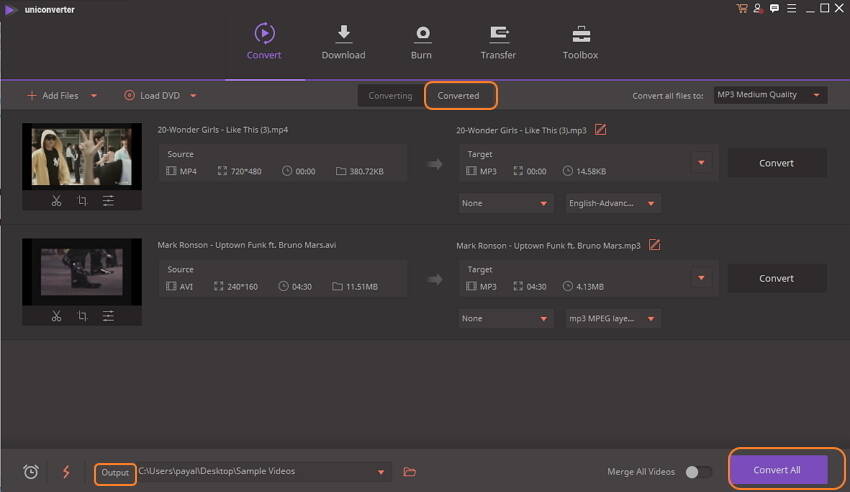850x492 pixels.
Task: Open target format arrow for Mark Ronson file
Action: click(701, 278)
